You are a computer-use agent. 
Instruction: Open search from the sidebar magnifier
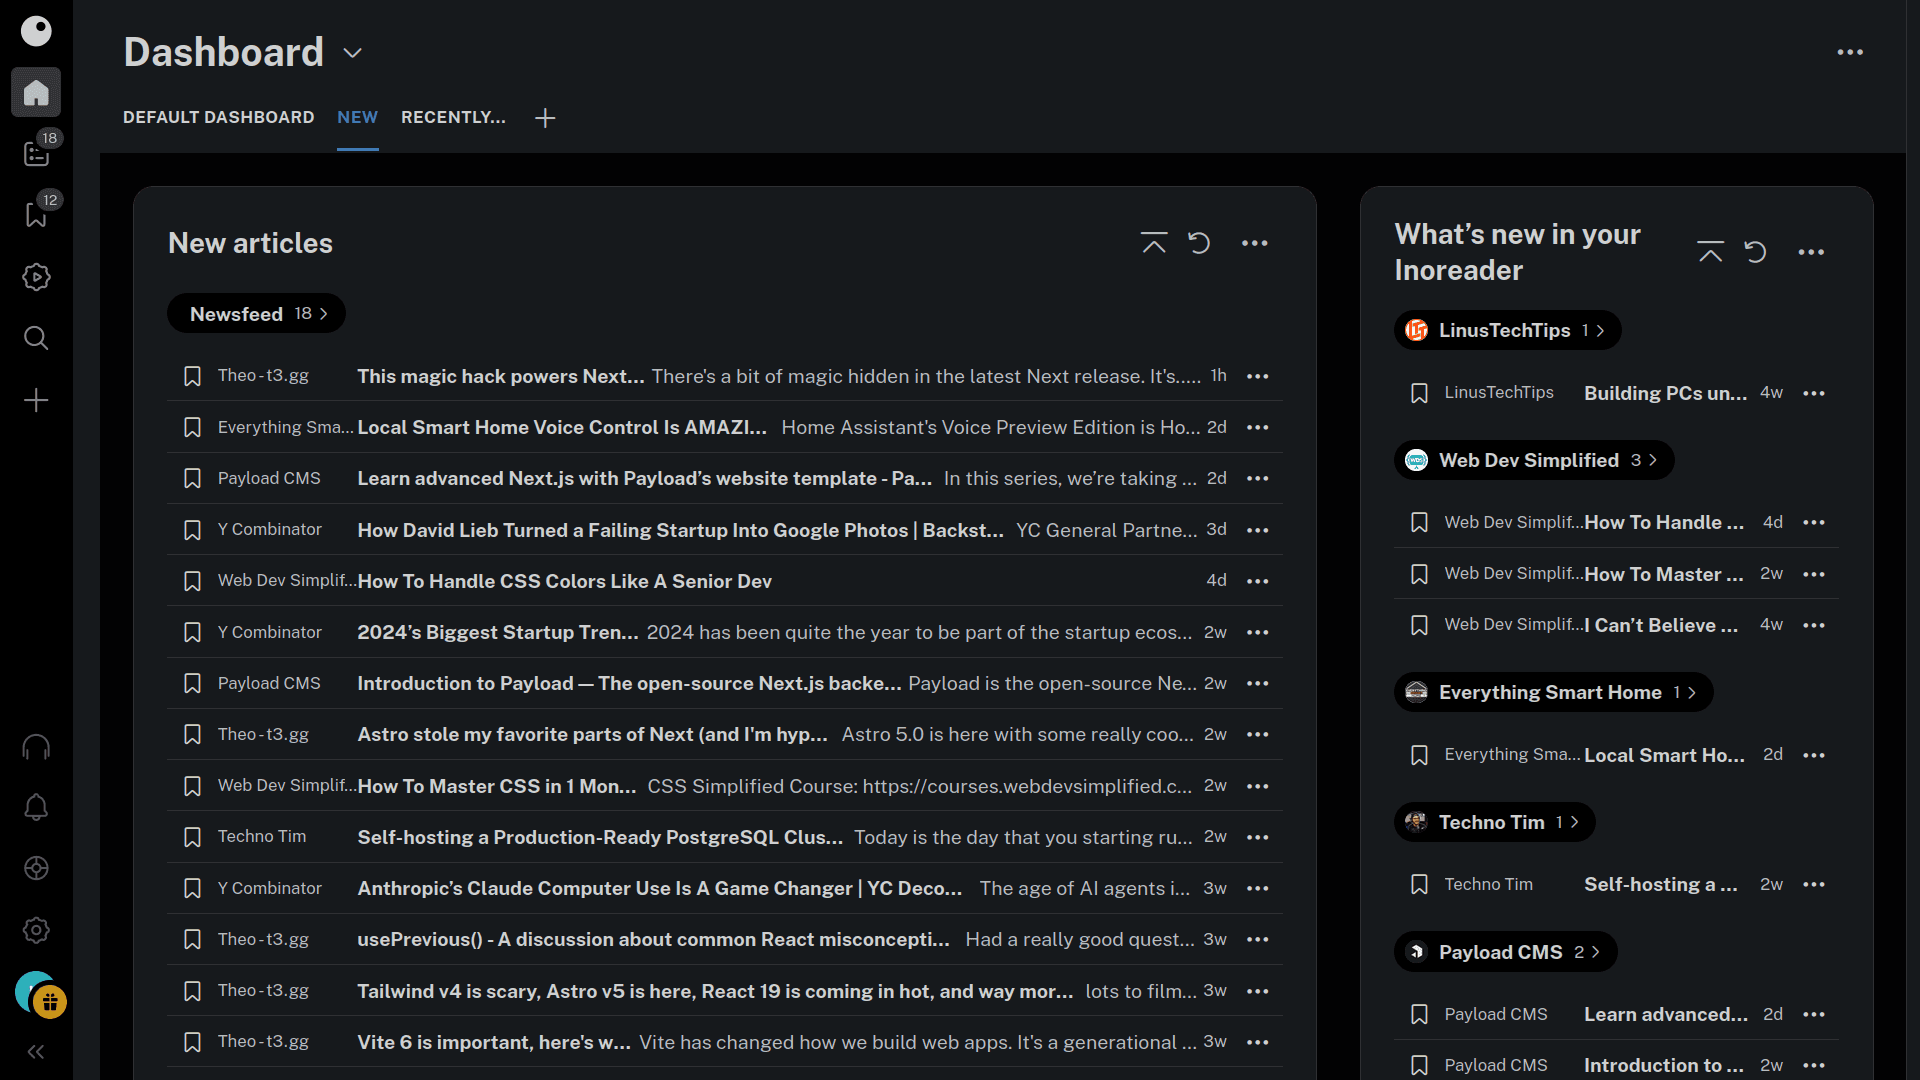pos(36,338)
